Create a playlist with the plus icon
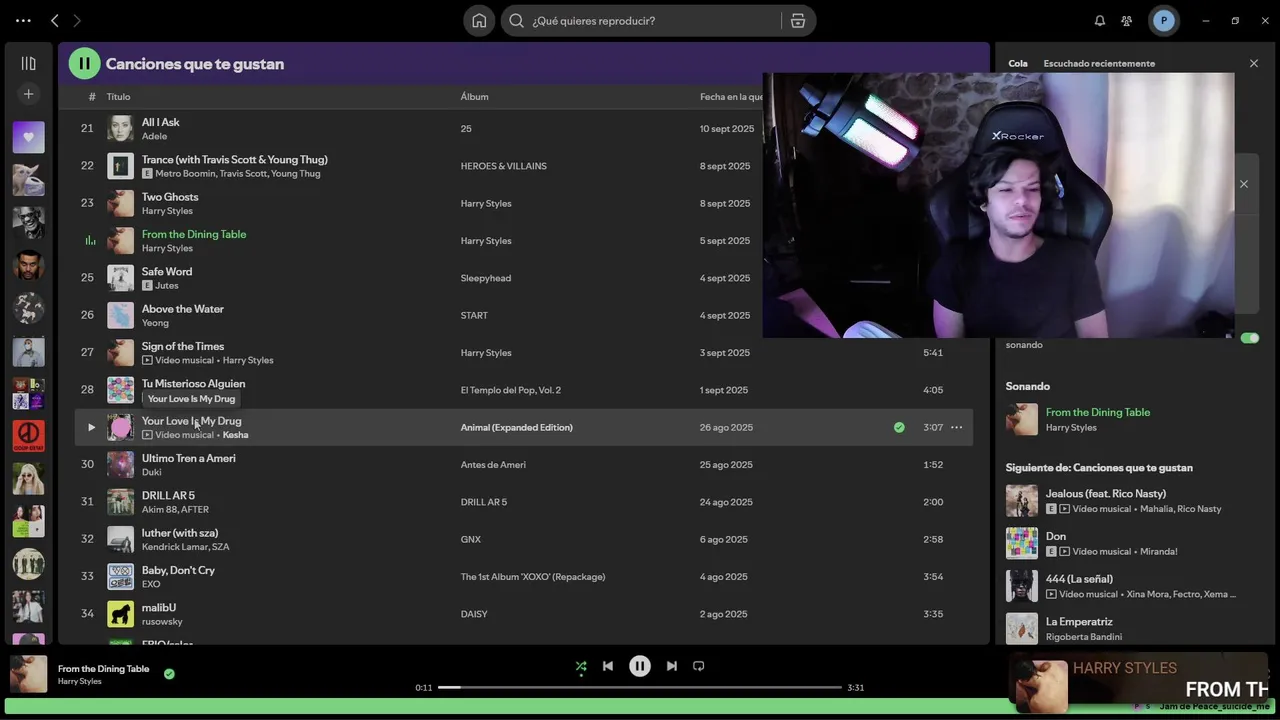The width and height of the screenshot is (1280, 720). [x=28, y=93]
